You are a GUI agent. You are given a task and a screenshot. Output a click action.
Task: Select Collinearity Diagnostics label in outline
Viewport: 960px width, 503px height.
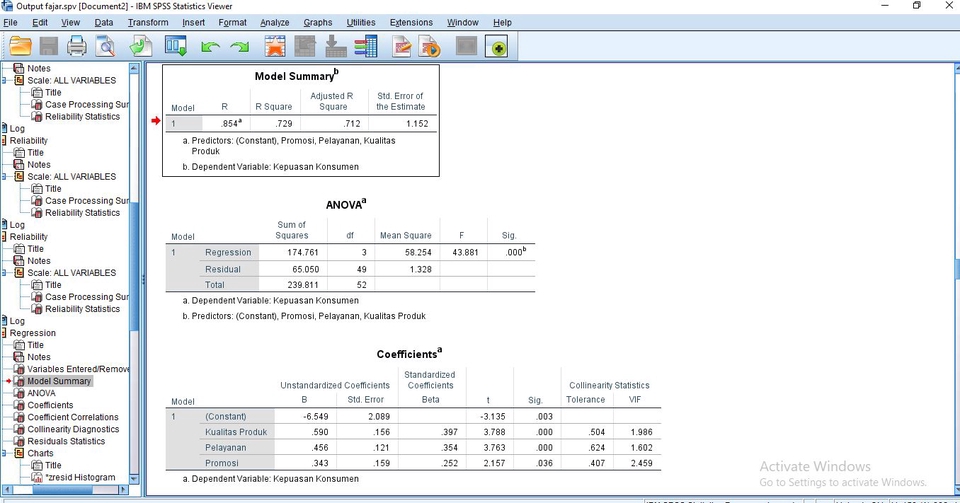[x=73, y=429]
